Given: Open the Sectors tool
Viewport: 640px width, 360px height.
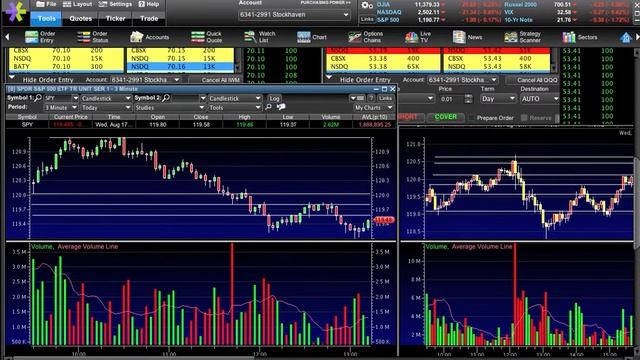Looking at the screenshot, I should [580, 37].
